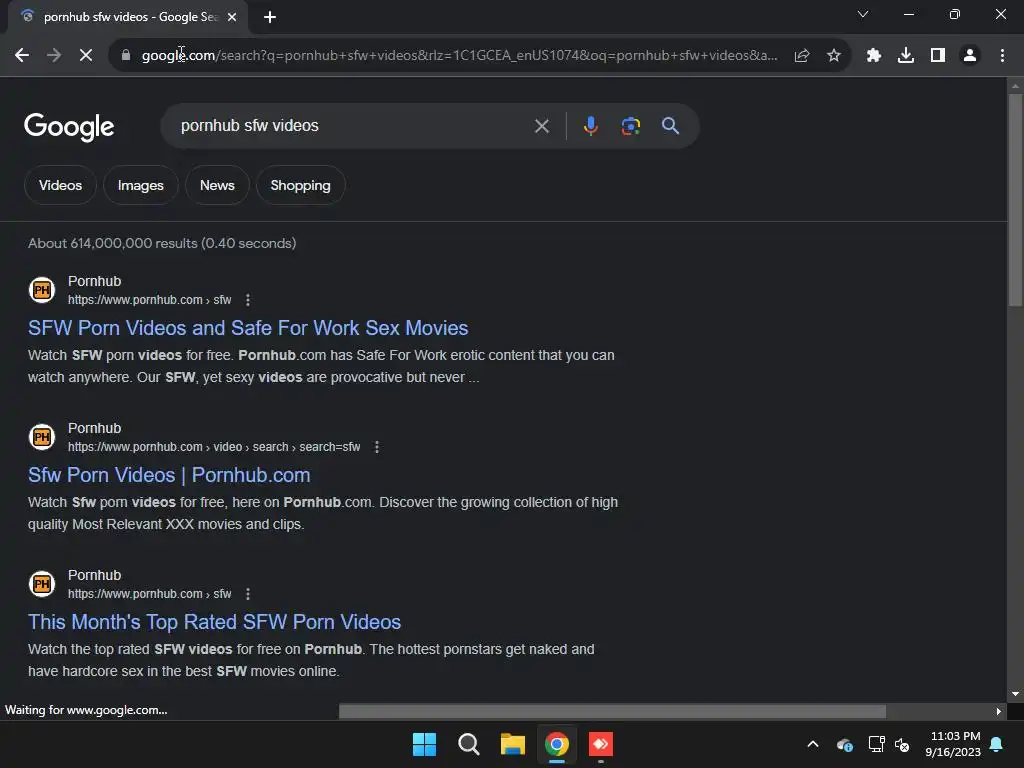Click the horizontal scrollbar thumb

[x=612, y=711]
